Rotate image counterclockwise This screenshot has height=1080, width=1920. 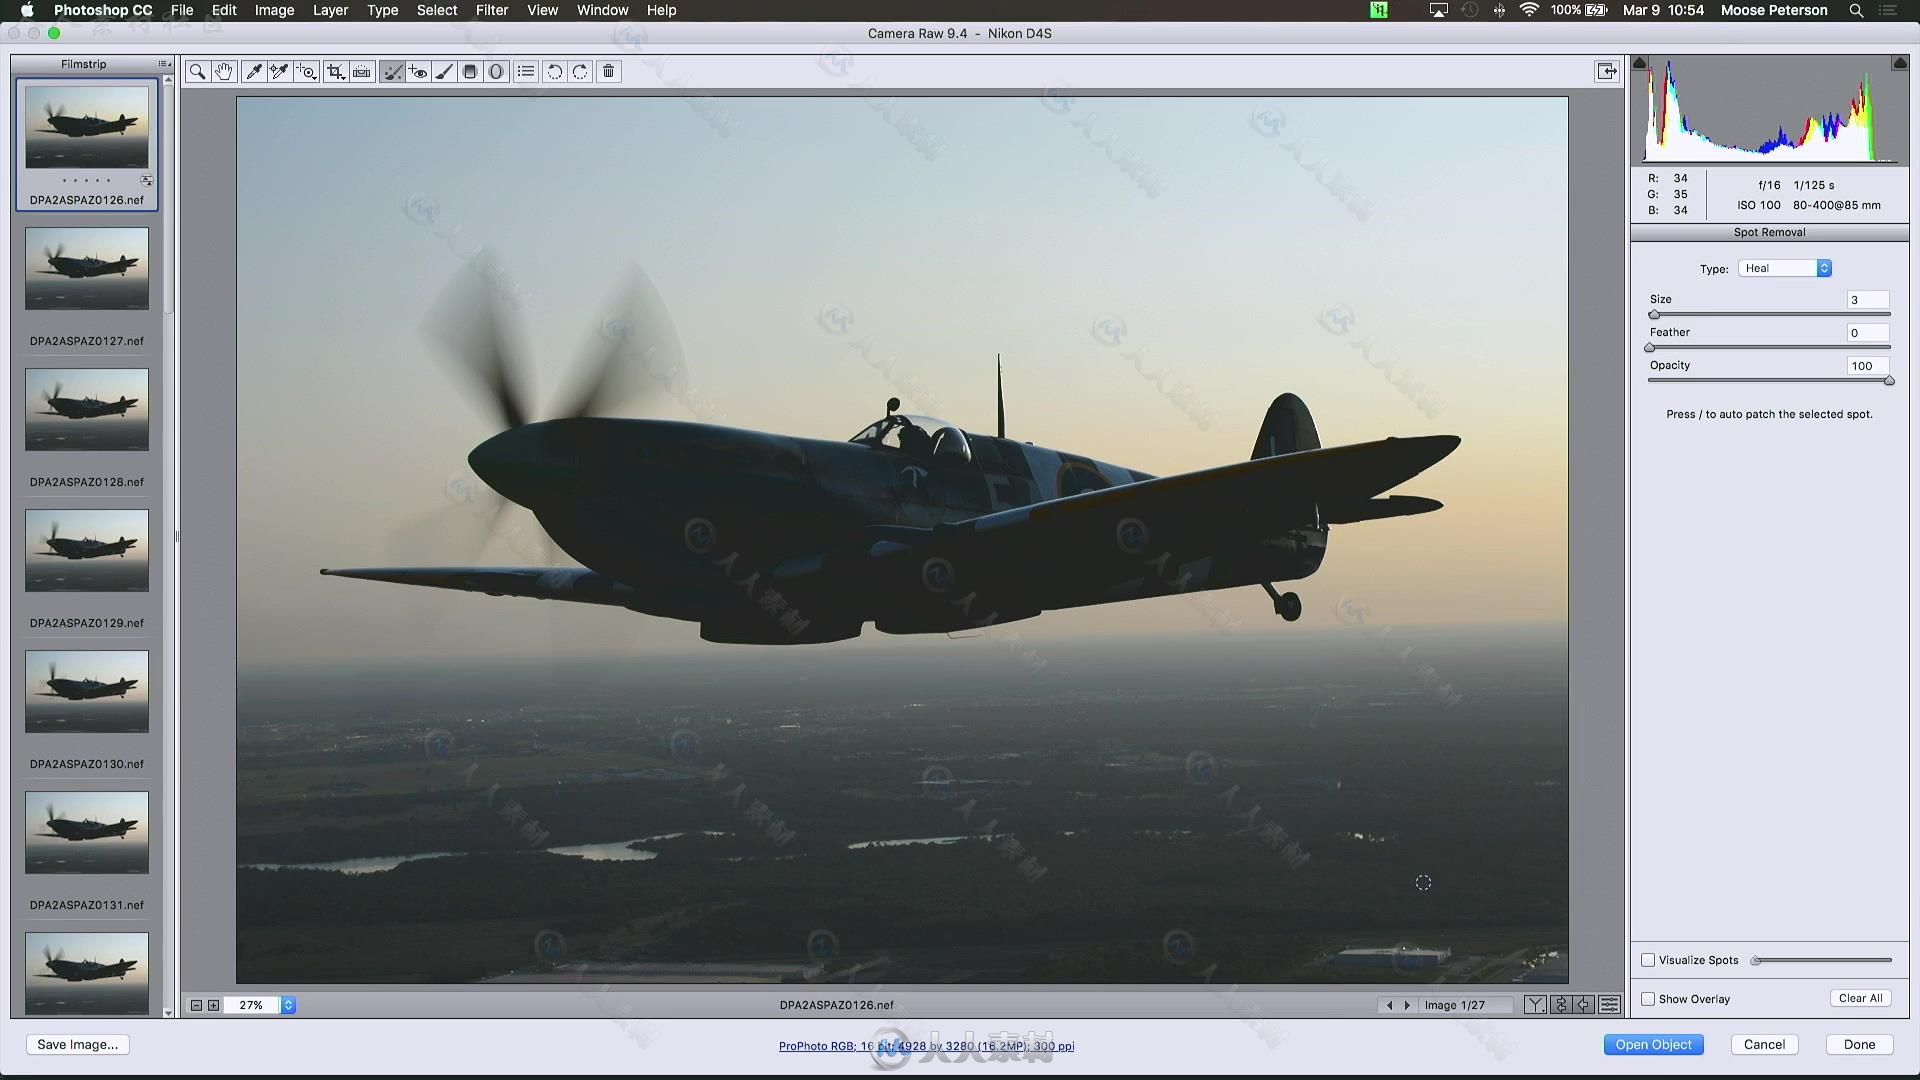pos(555,72)
